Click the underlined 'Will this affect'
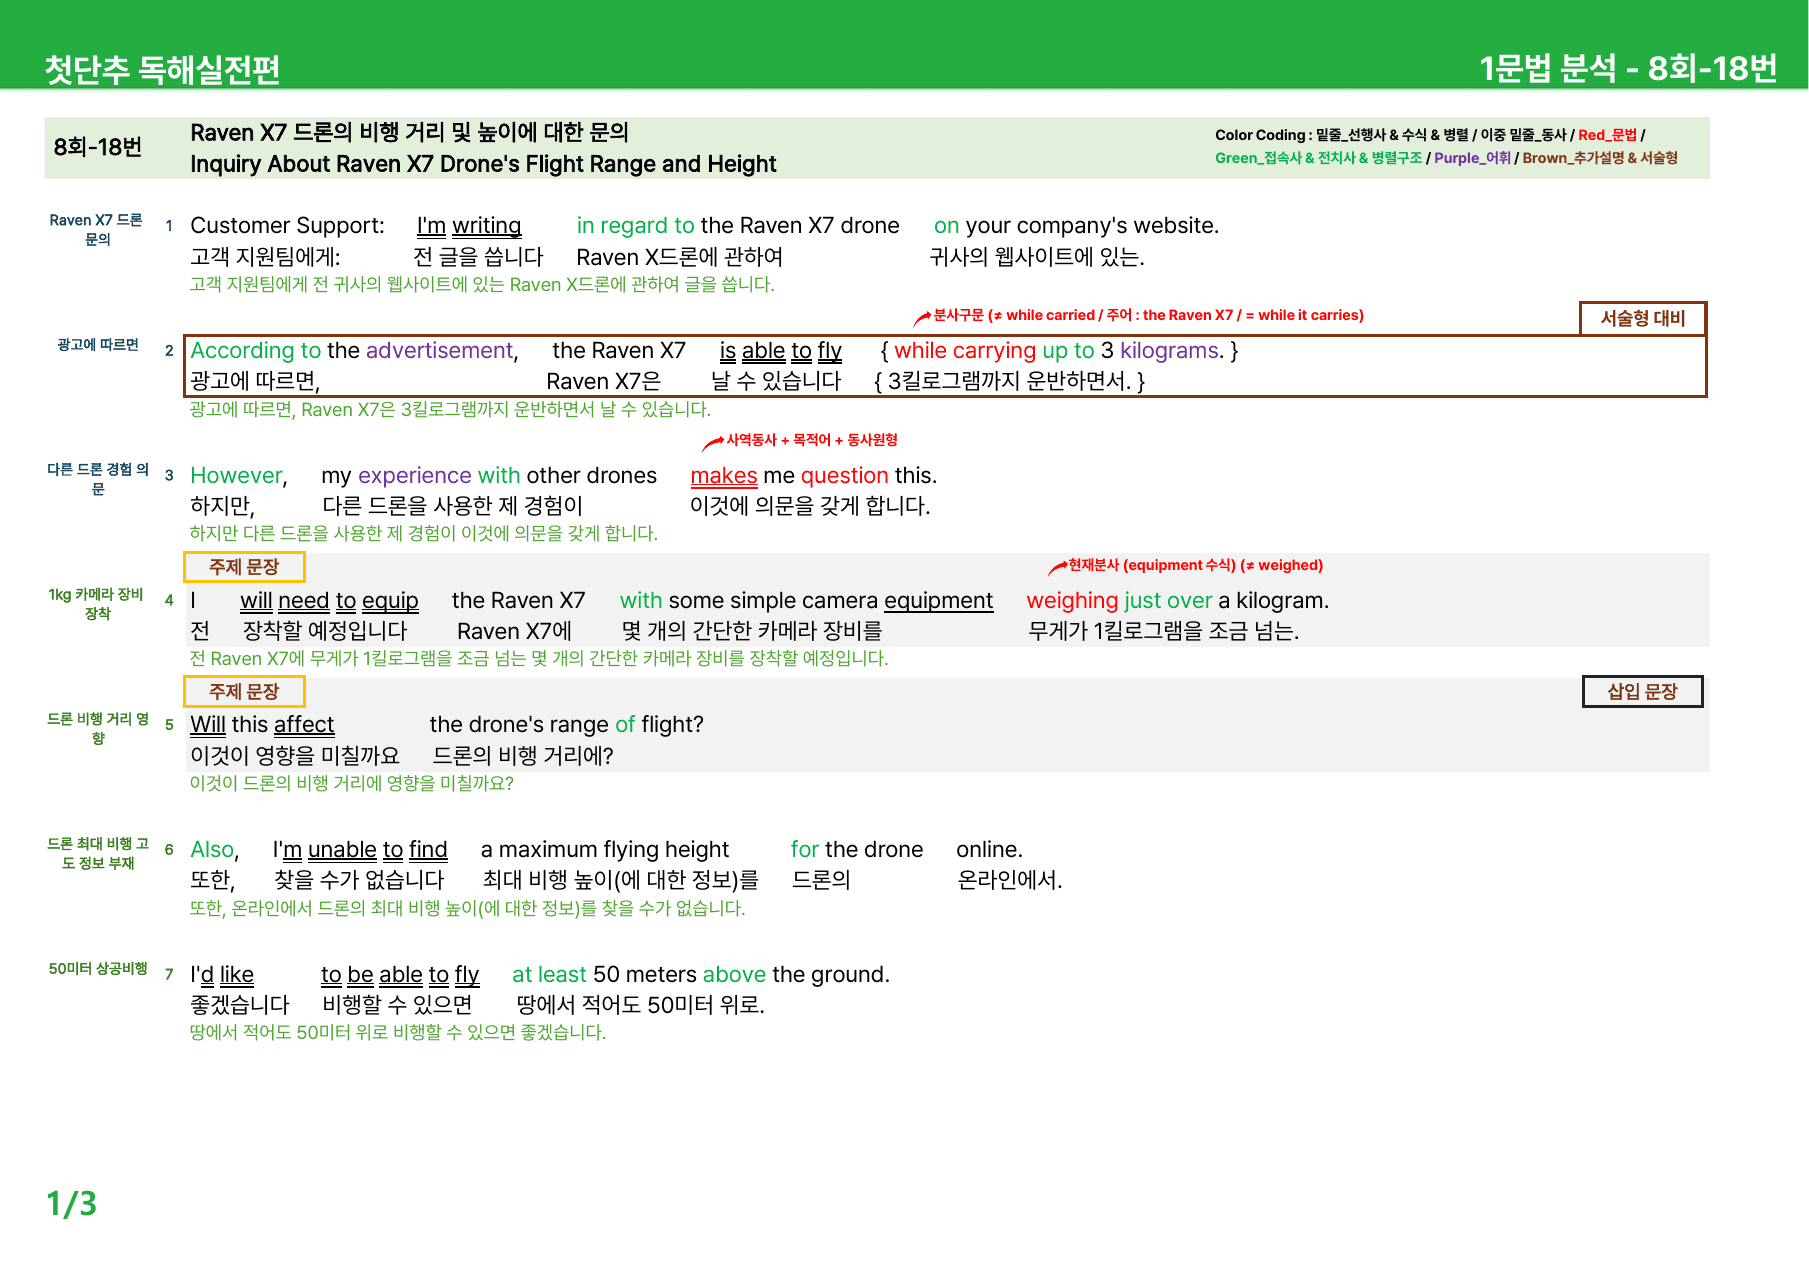This screenshot has width=1809, height=1279. tap(262, 725)
